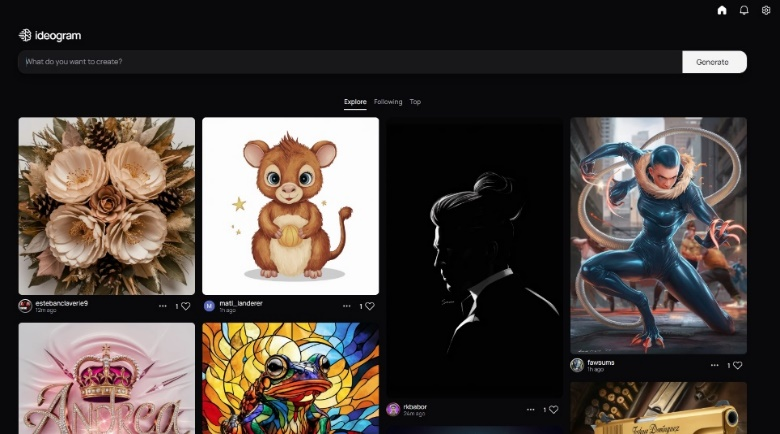Open fawsuma's profile avatar
Screen dimensions: 780x434
tap(577, 365)
